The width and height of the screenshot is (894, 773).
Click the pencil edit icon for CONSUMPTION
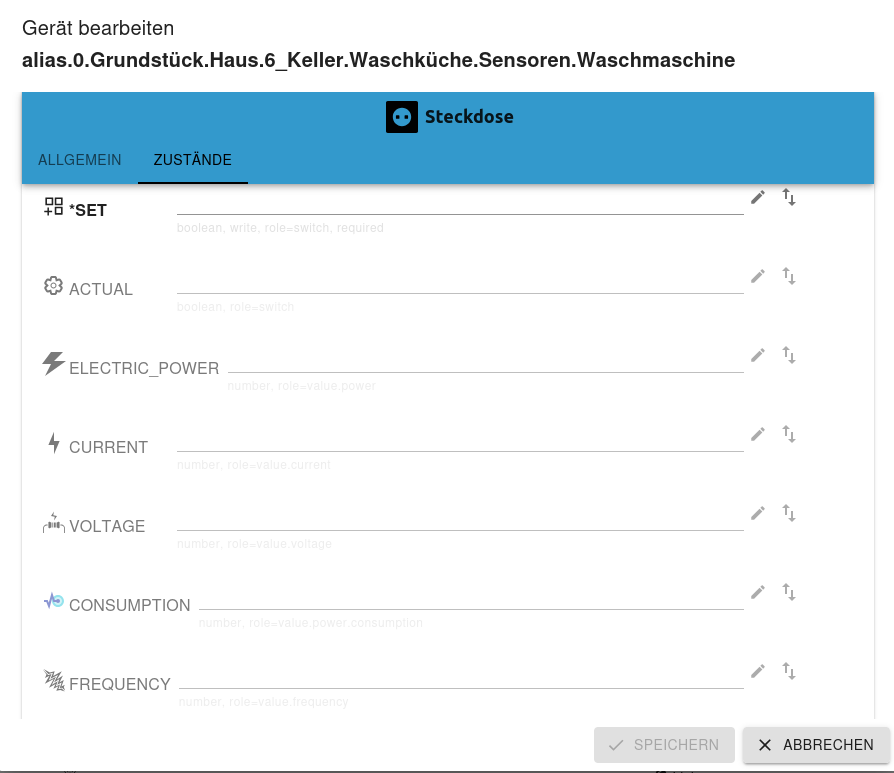click(x=758, y=592)
